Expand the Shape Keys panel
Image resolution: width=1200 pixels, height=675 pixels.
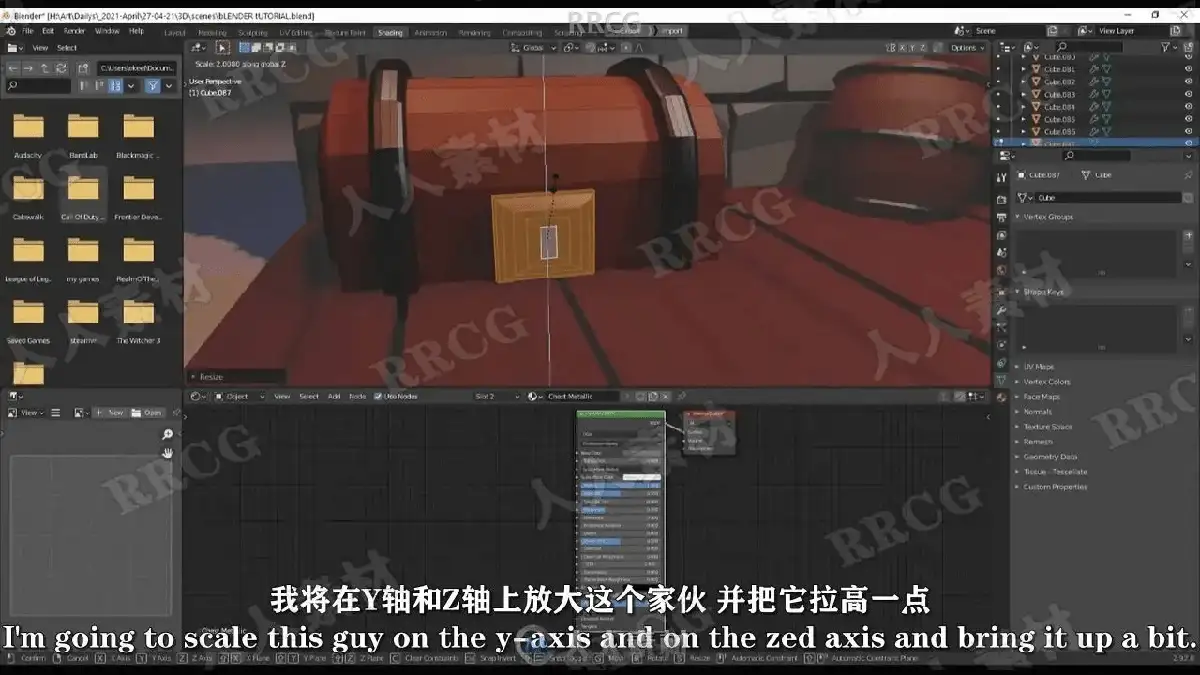(x=1045, y=291)
